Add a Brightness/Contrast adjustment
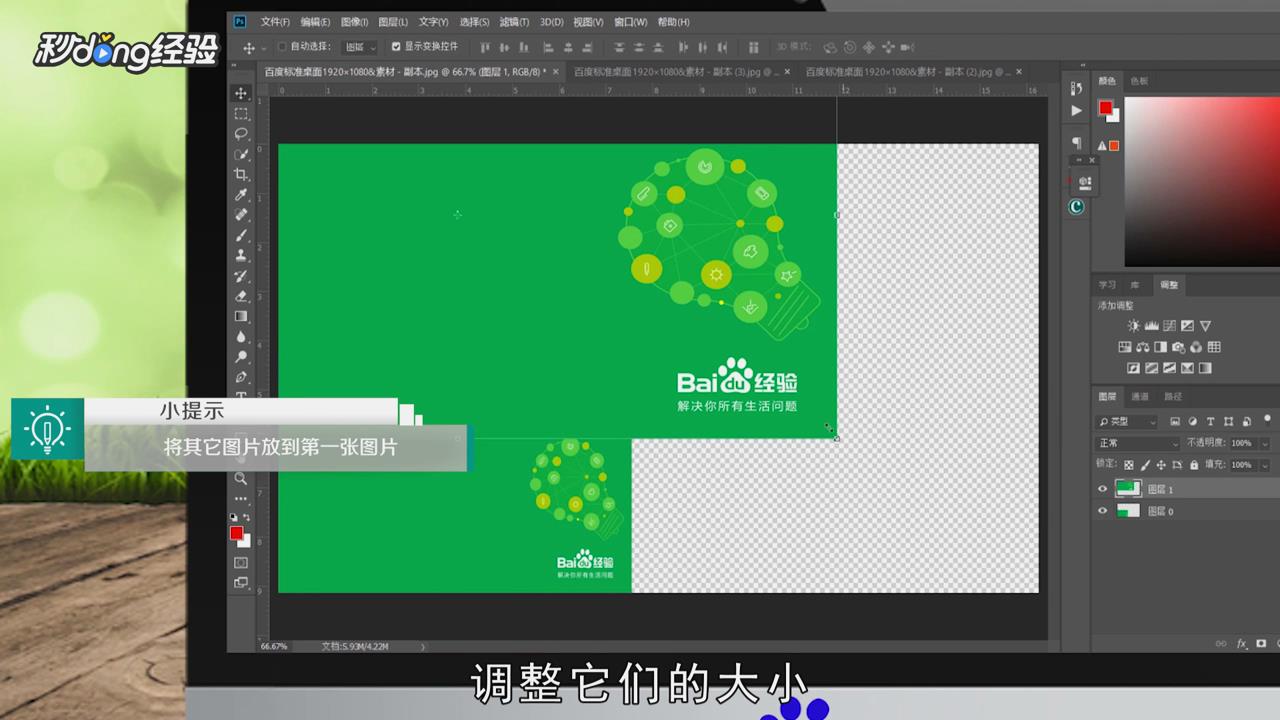Screen dimensions: 1280x720 point(1133,326)
